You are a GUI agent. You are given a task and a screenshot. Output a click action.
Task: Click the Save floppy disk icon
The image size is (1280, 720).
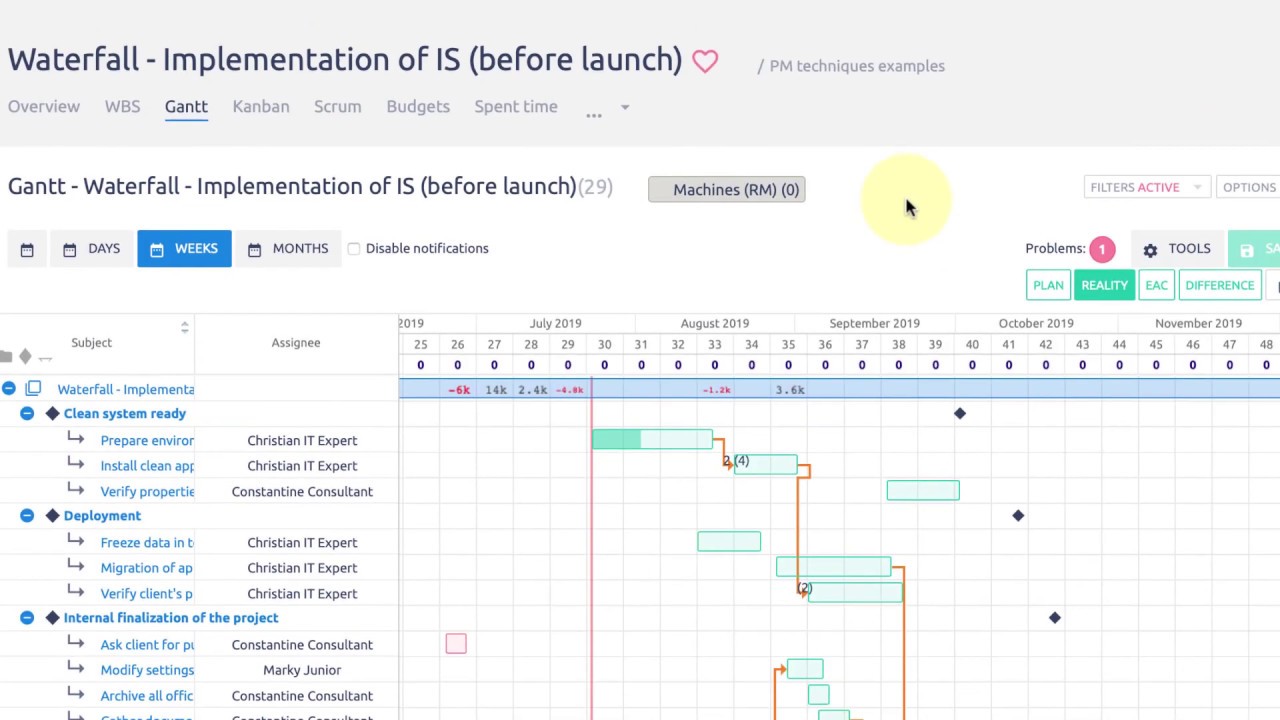tap(1247, 250)
